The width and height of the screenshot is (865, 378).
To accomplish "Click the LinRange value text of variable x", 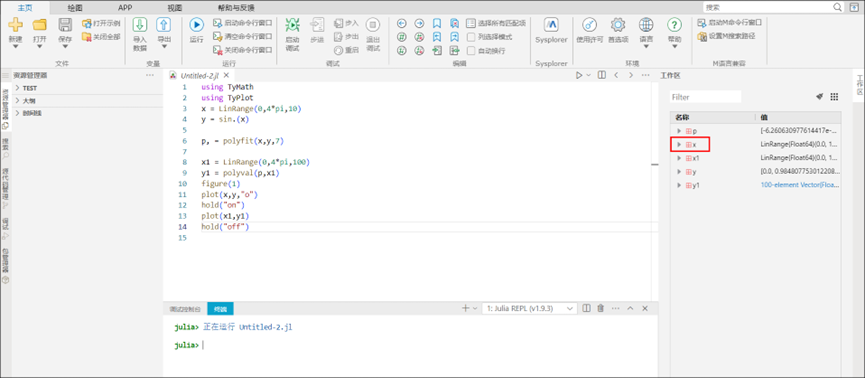I will 799,145.
